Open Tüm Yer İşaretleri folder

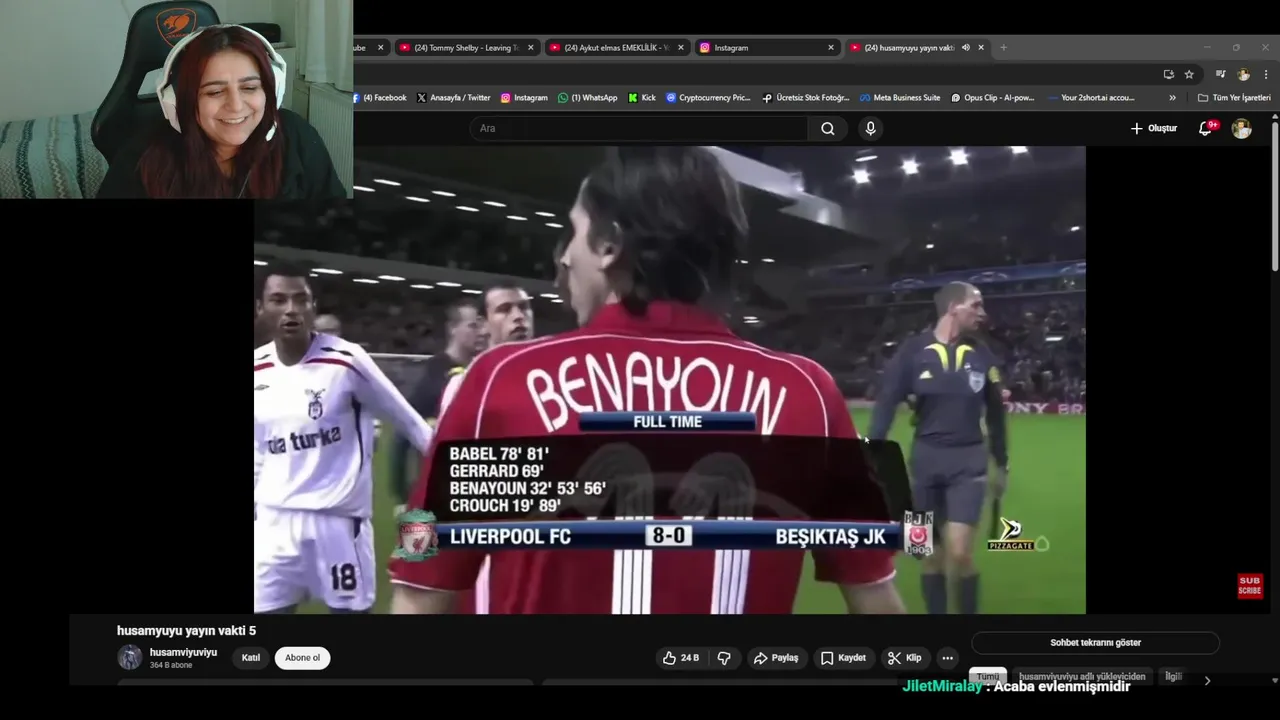pyautogui.click(x=1234, y=98)
